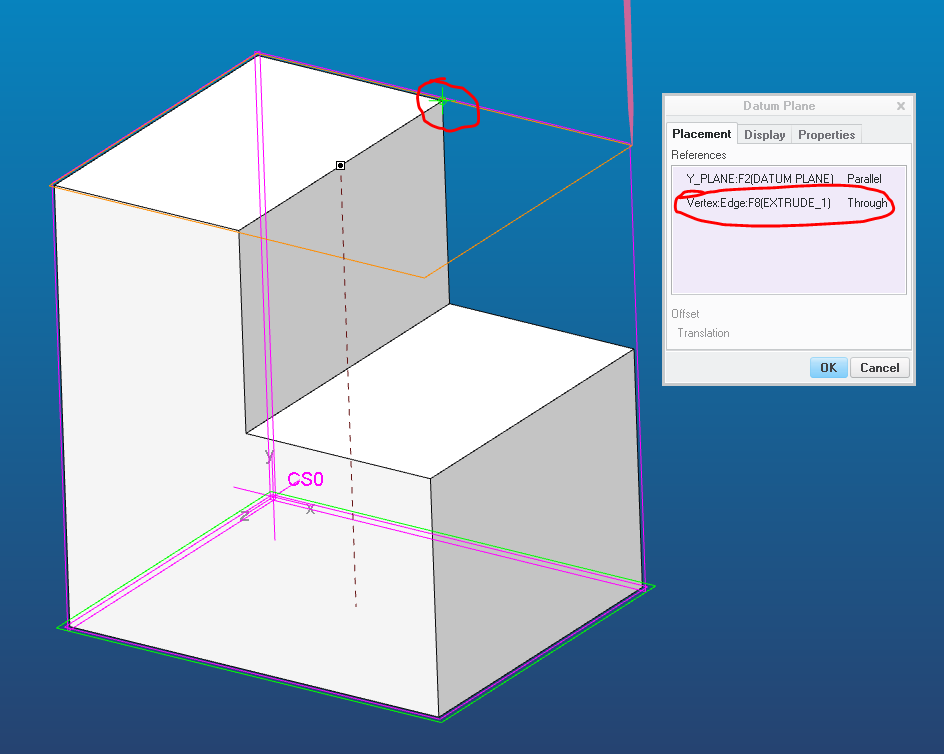This screenshot has height=754, width=944.
Task: Change the Parallel constraint type
Action: point(864,179)
